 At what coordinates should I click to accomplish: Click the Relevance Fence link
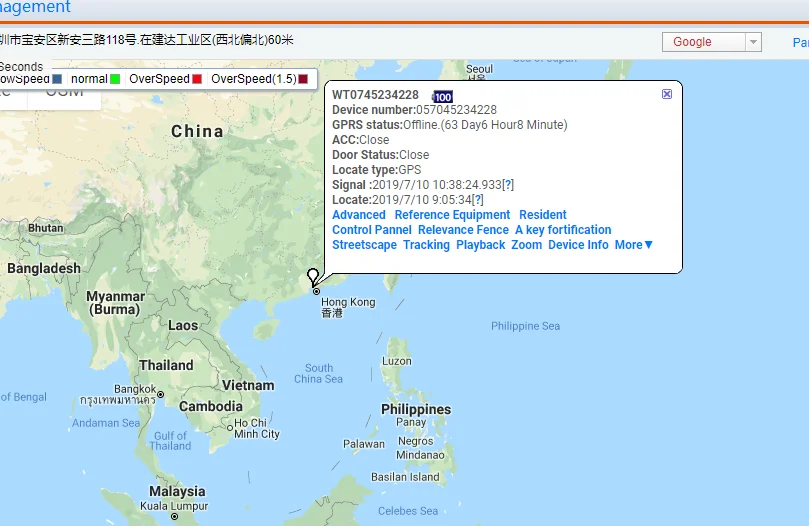pyautogui.click(x=463, y=230)
